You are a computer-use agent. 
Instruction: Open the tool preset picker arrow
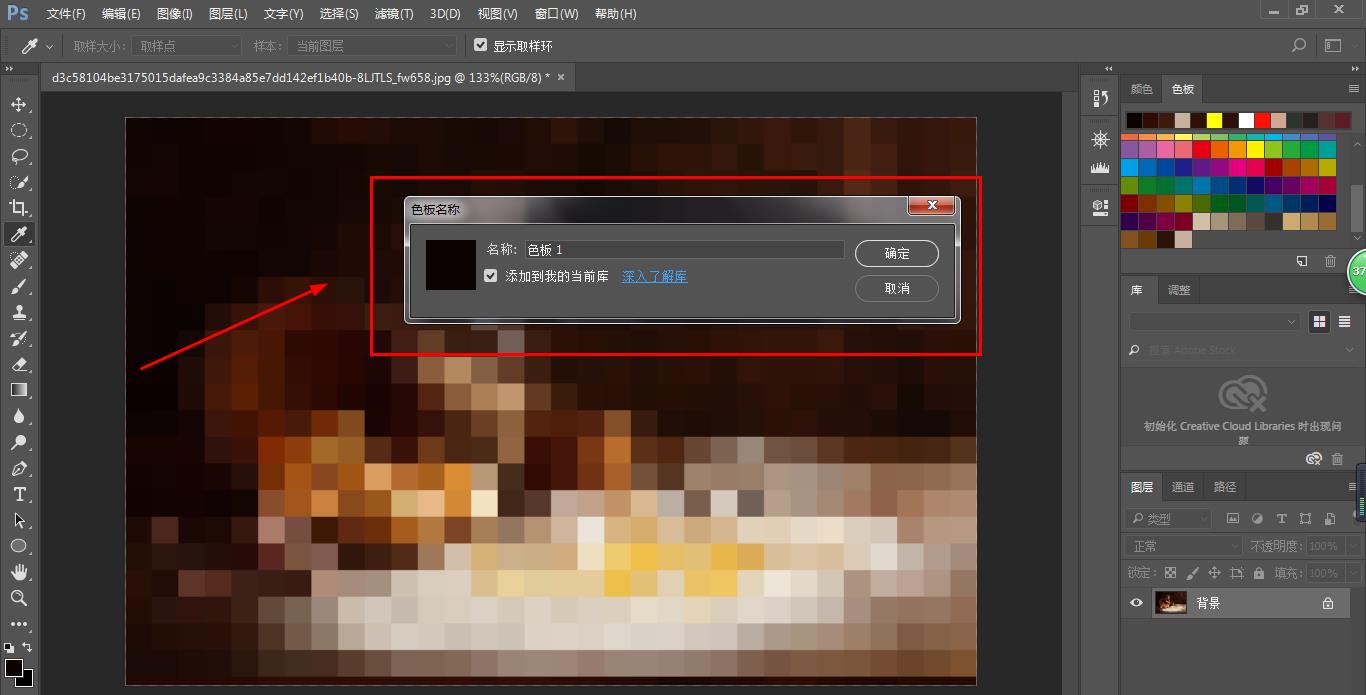pyautogui.click(x=51, y=46)
